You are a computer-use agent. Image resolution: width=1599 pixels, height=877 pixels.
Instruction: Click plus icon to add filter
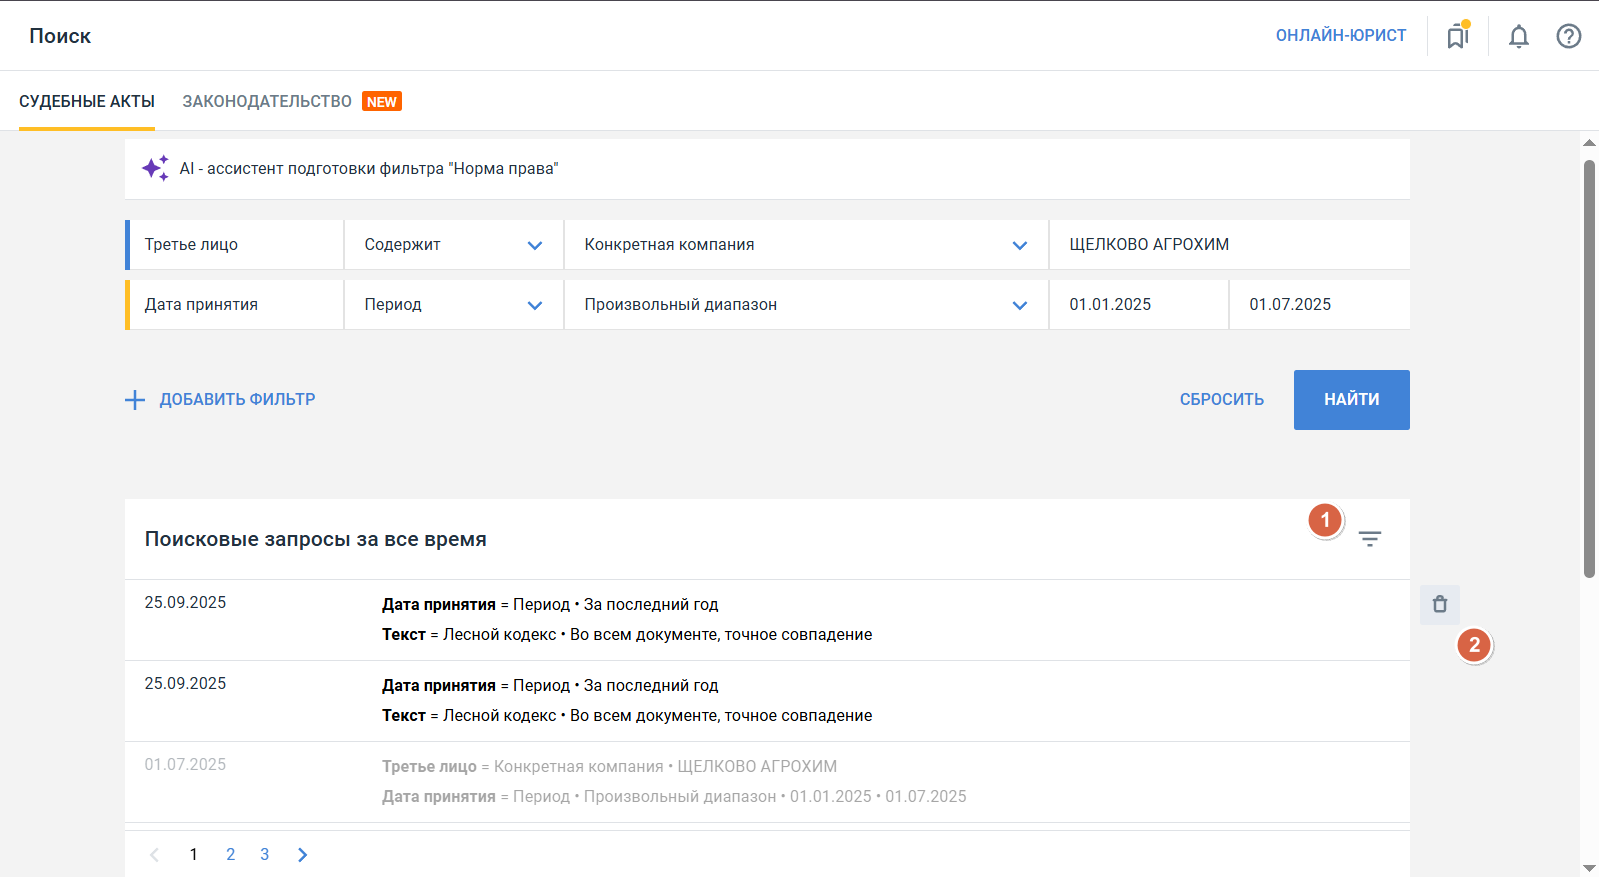click(135, 400)
